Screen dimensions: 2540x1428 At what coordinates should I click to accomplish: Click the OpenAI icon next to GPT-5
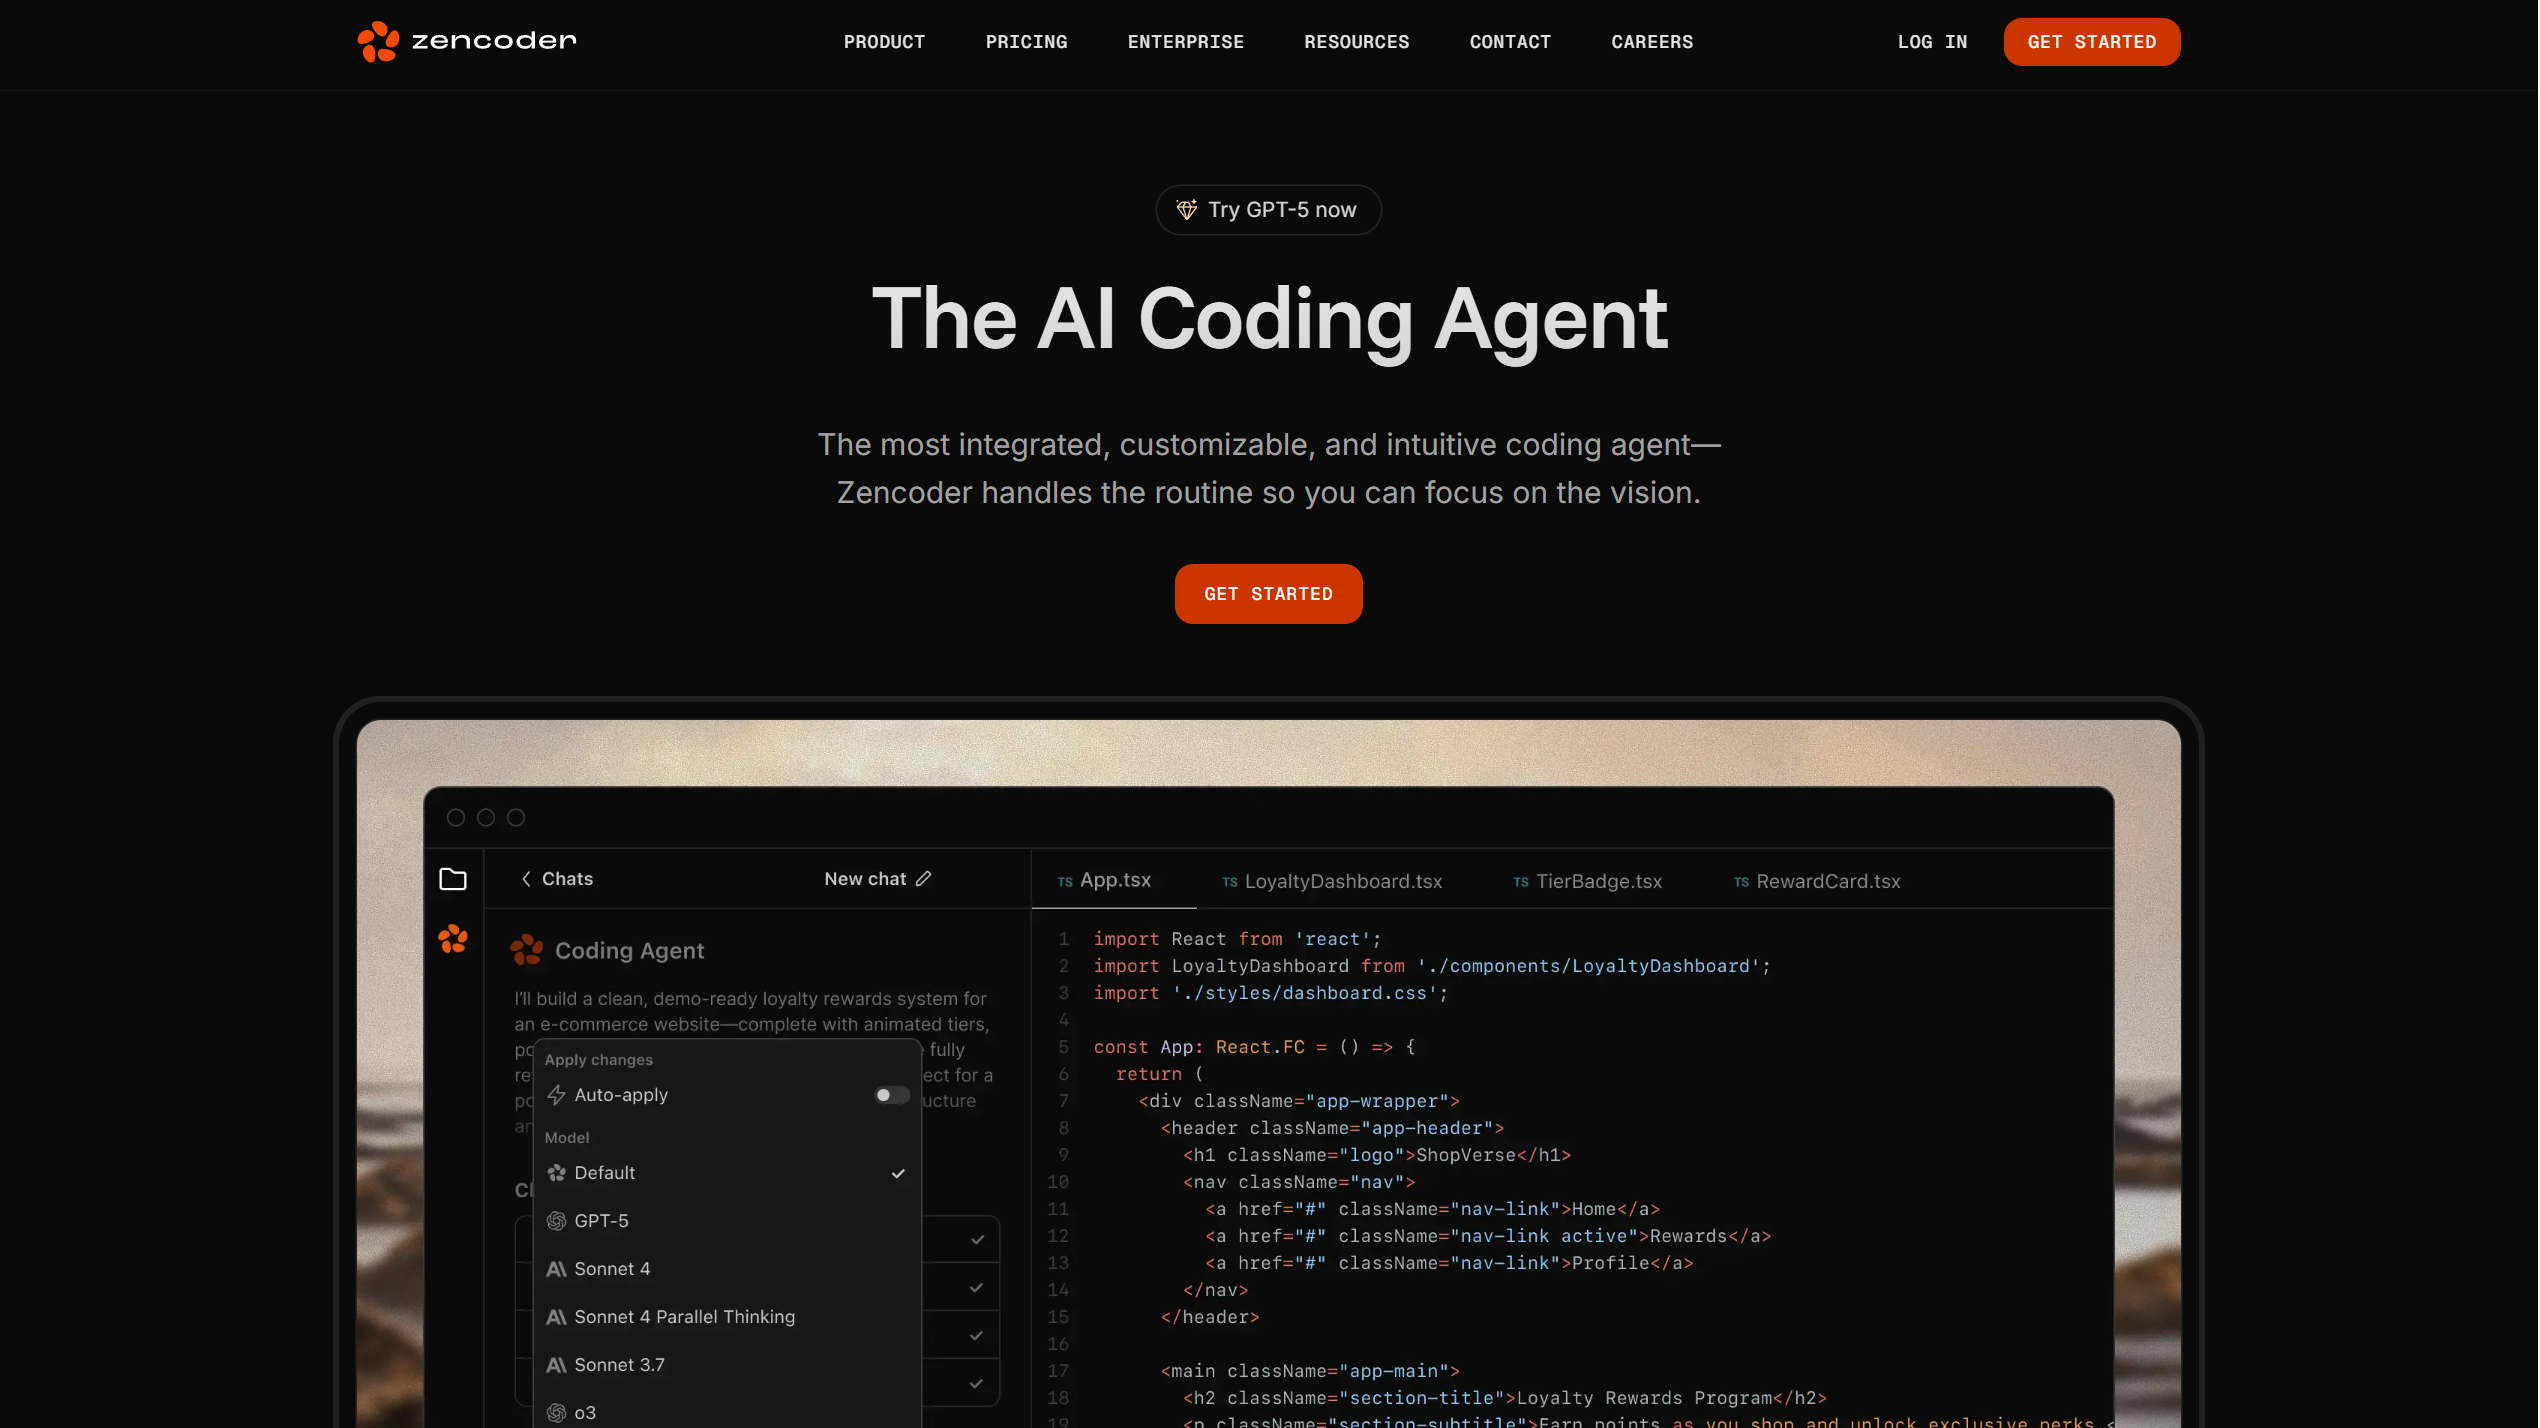coord(556,1221)
